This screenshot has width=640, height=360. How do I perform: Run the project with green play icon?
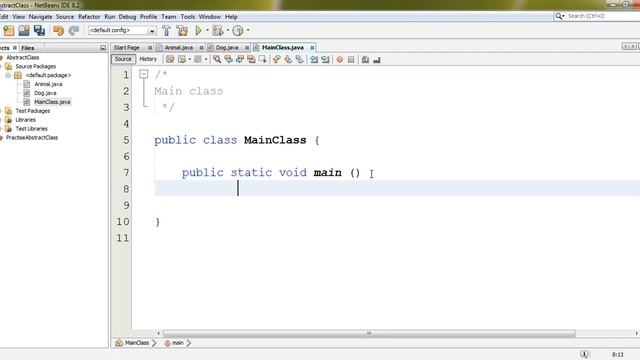(x=198, y=31)
